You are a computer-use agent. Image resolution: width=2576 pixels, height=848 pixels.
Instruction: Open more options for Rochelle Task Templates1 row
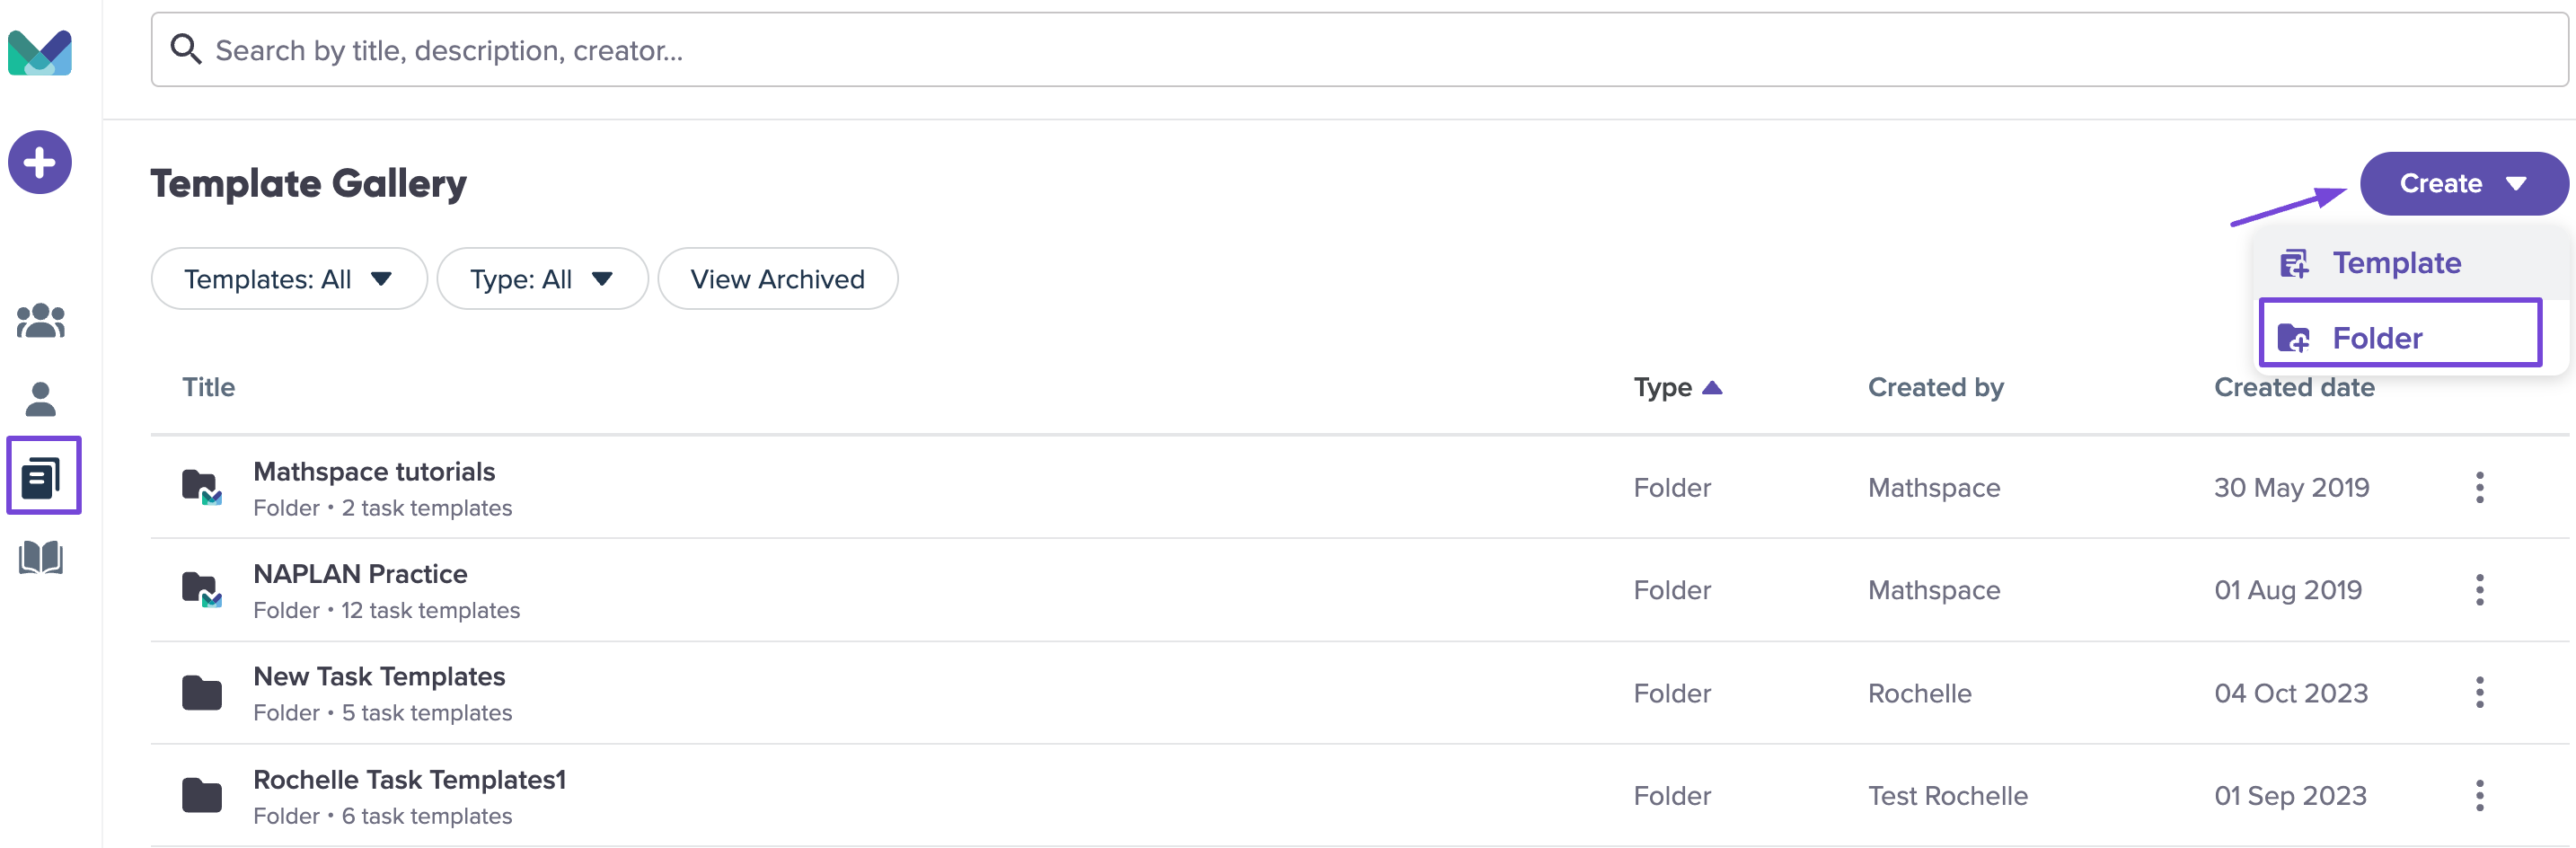coord(2479,796)
